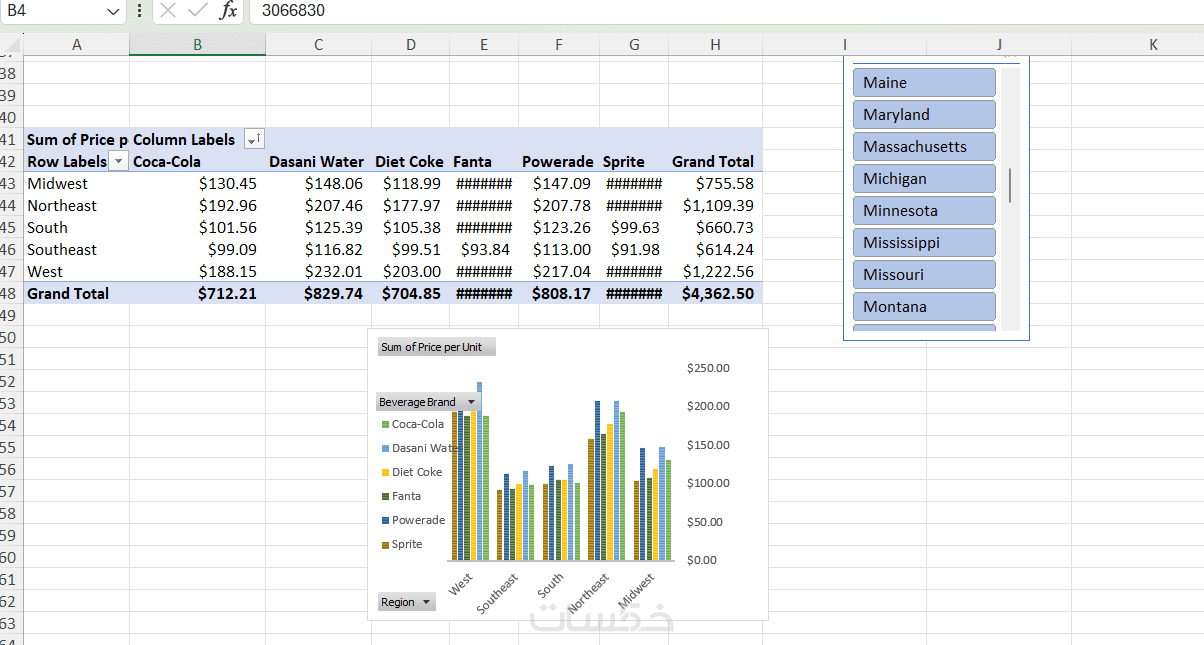Click the Northeast row label cell

click(x=77, y=205)
